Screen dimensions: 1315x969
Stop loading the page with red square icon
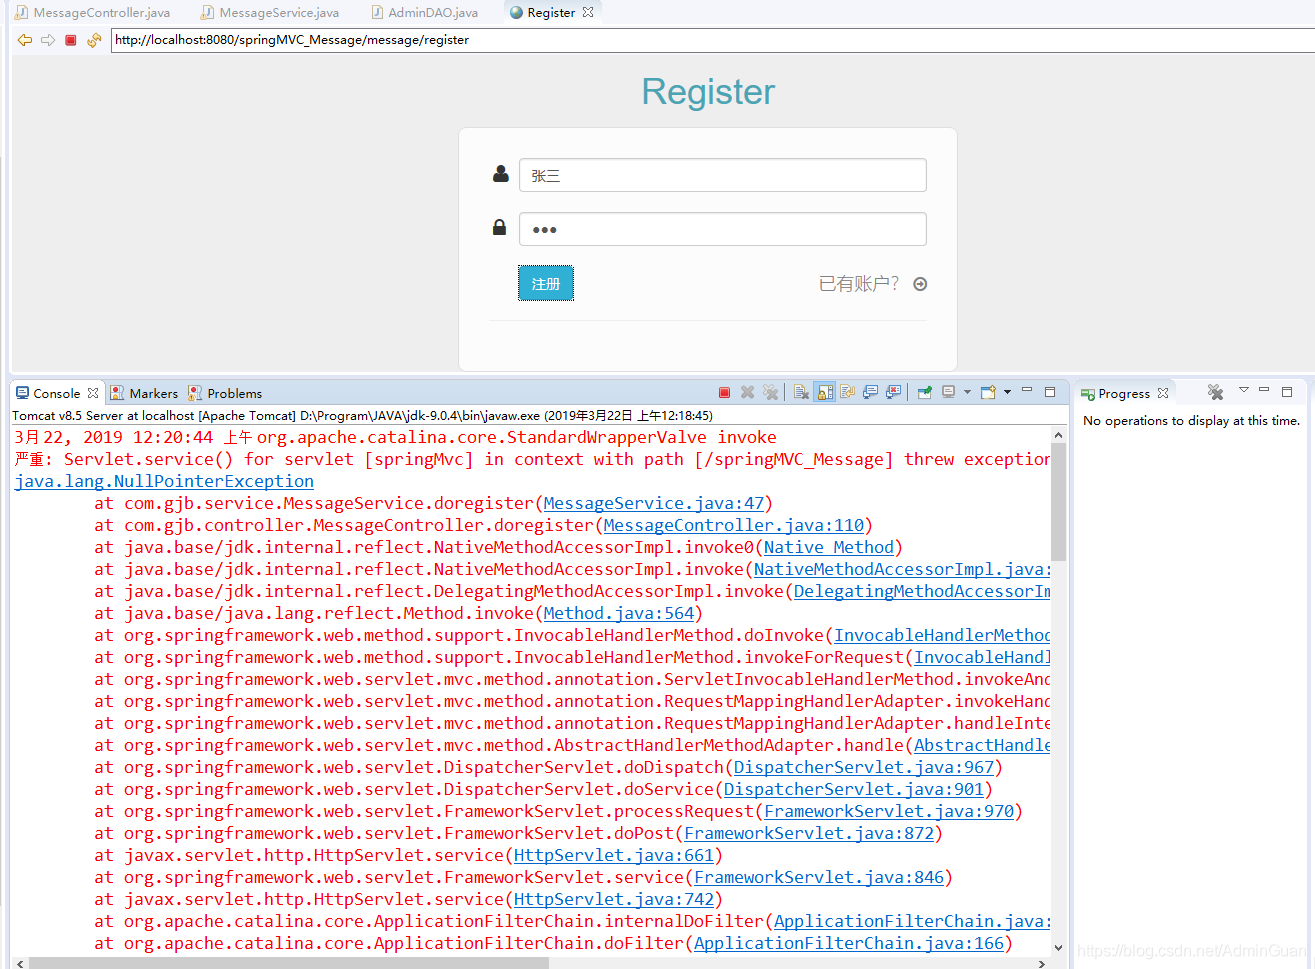(69, 41)
